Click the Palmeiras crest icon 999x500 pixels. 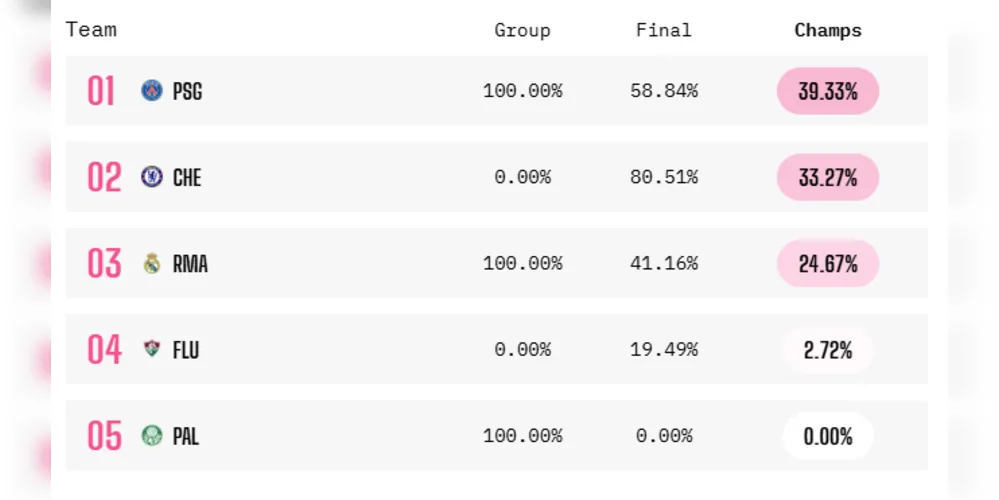click(152, 436)
